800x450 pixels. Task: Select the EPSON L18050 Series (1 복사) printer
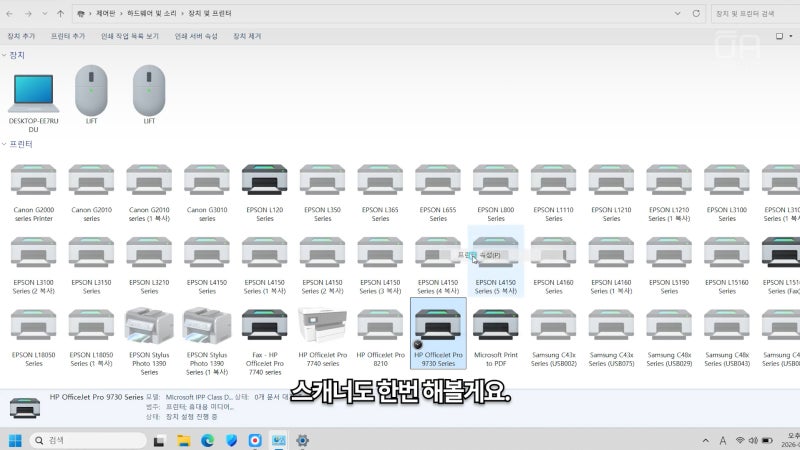(91, 337)
